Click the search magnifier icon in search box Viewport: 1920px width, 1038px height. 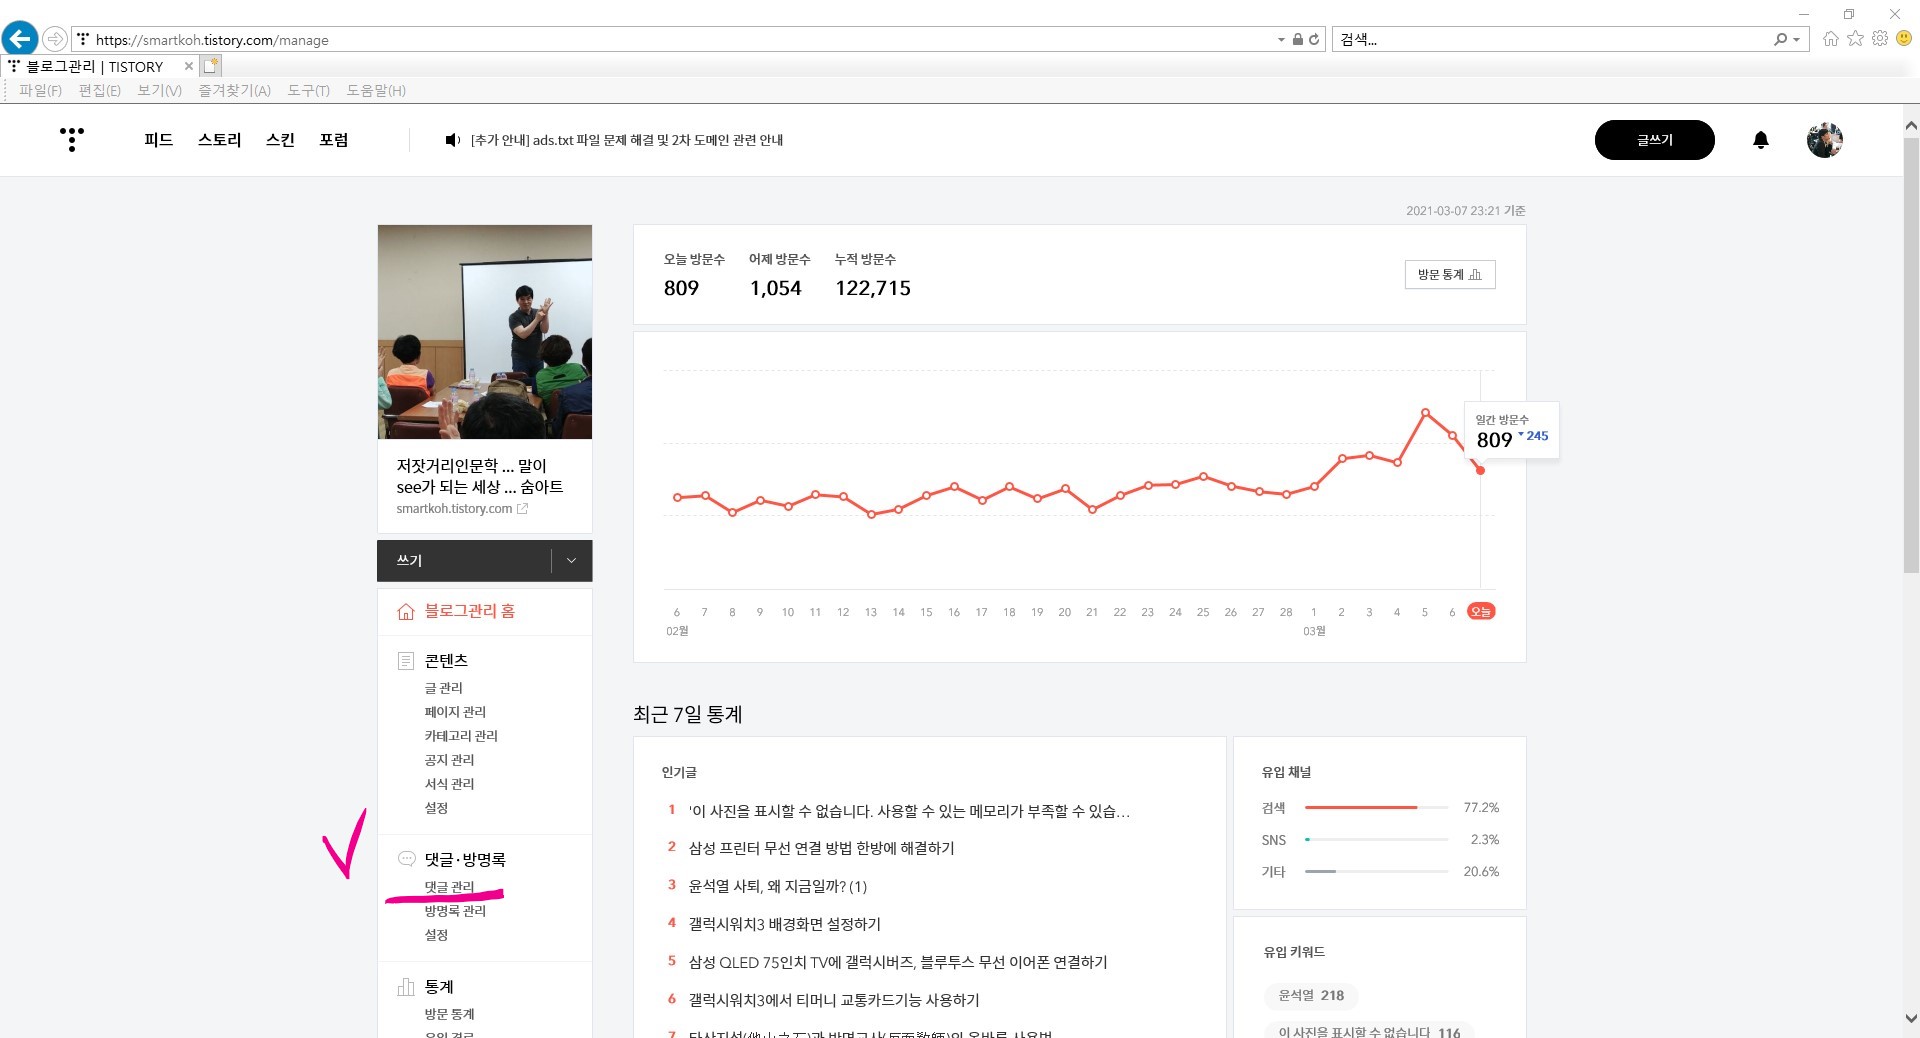tap(1780, 40)
